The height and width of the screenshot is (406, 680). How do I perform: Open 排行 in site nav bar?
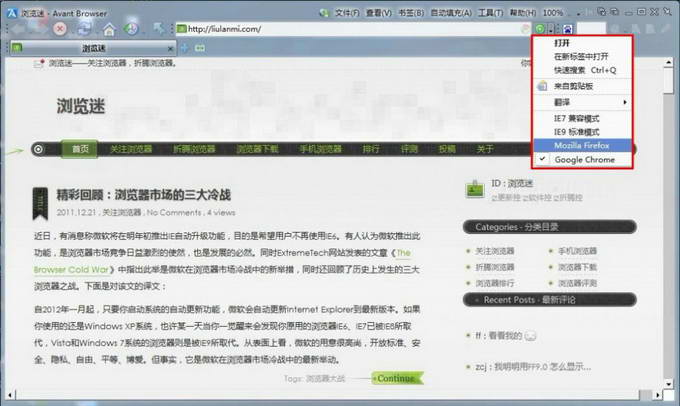[x=371, y=149]
